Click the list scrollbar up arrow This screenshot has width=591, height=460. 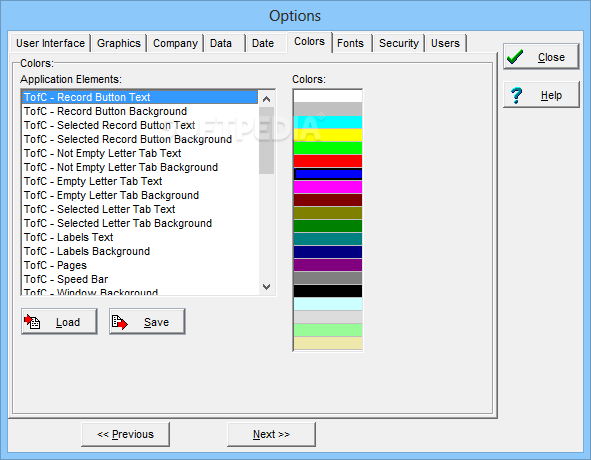[266, 99]
